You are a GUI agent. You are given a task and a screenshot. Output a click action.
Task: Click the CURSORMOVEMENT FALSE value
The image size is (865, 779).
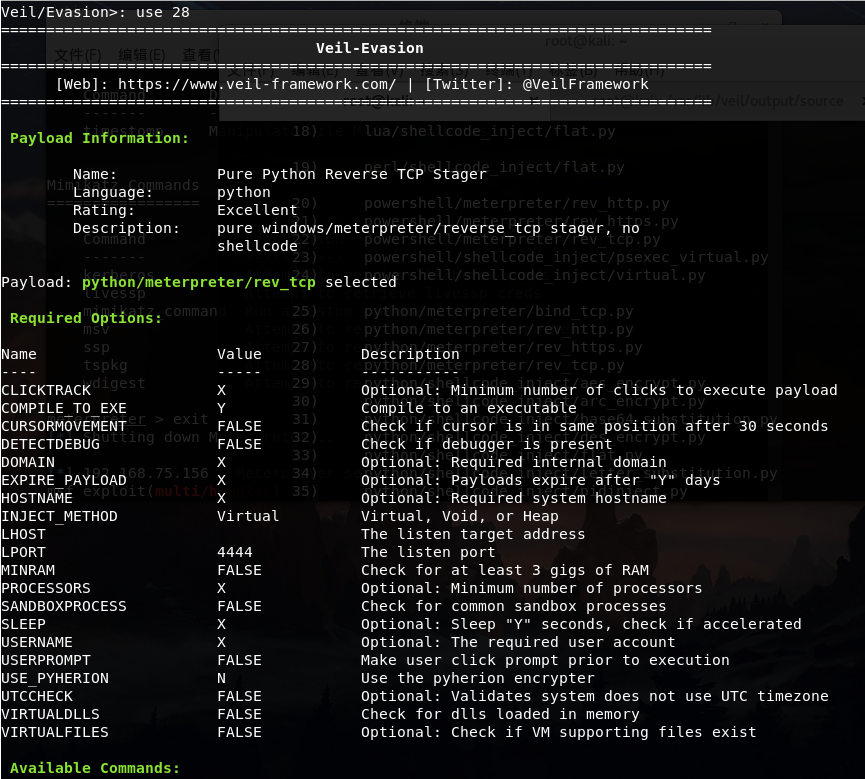239,426
